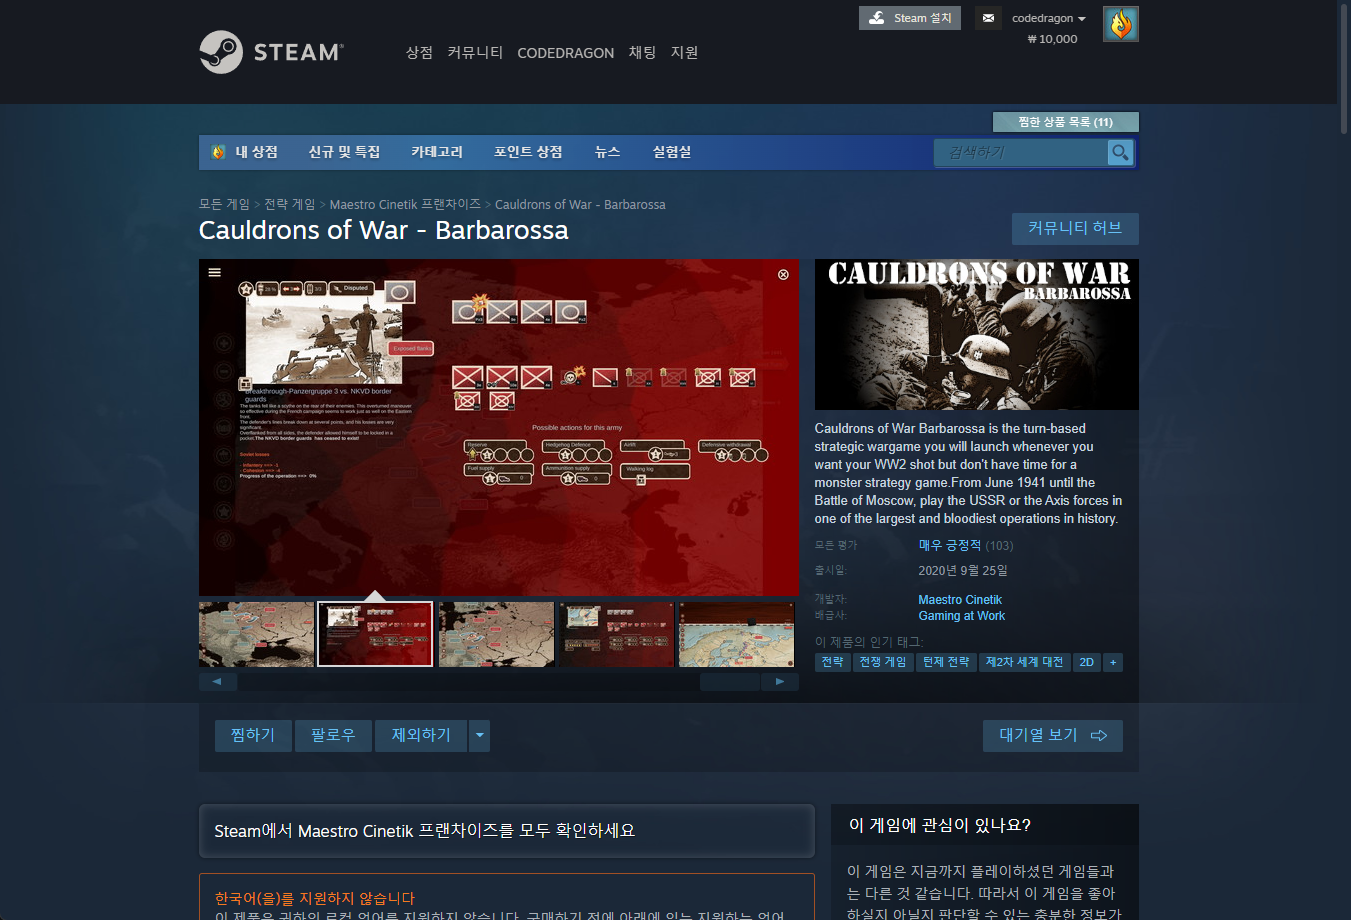
Task: Select the fifth light map thumbnail
Action: (736, 634)
